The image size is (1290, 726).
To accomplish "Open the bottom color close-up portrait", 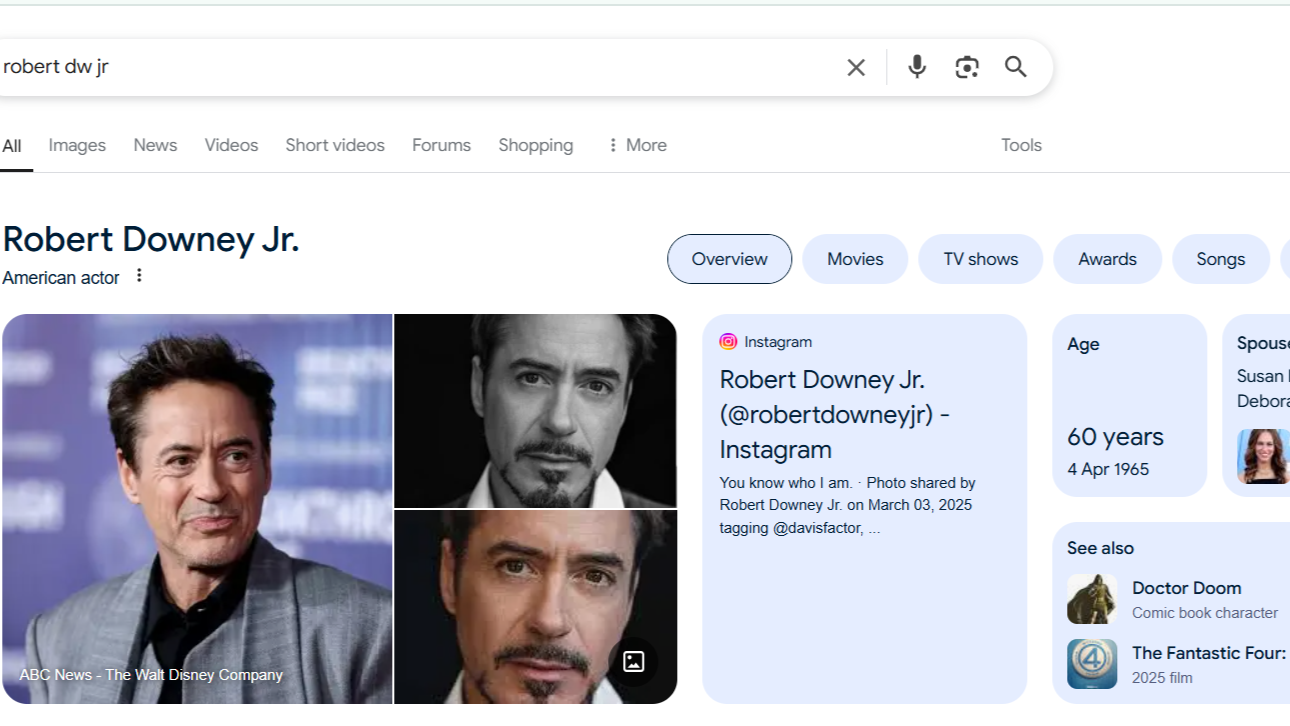I will pos(536,607).
